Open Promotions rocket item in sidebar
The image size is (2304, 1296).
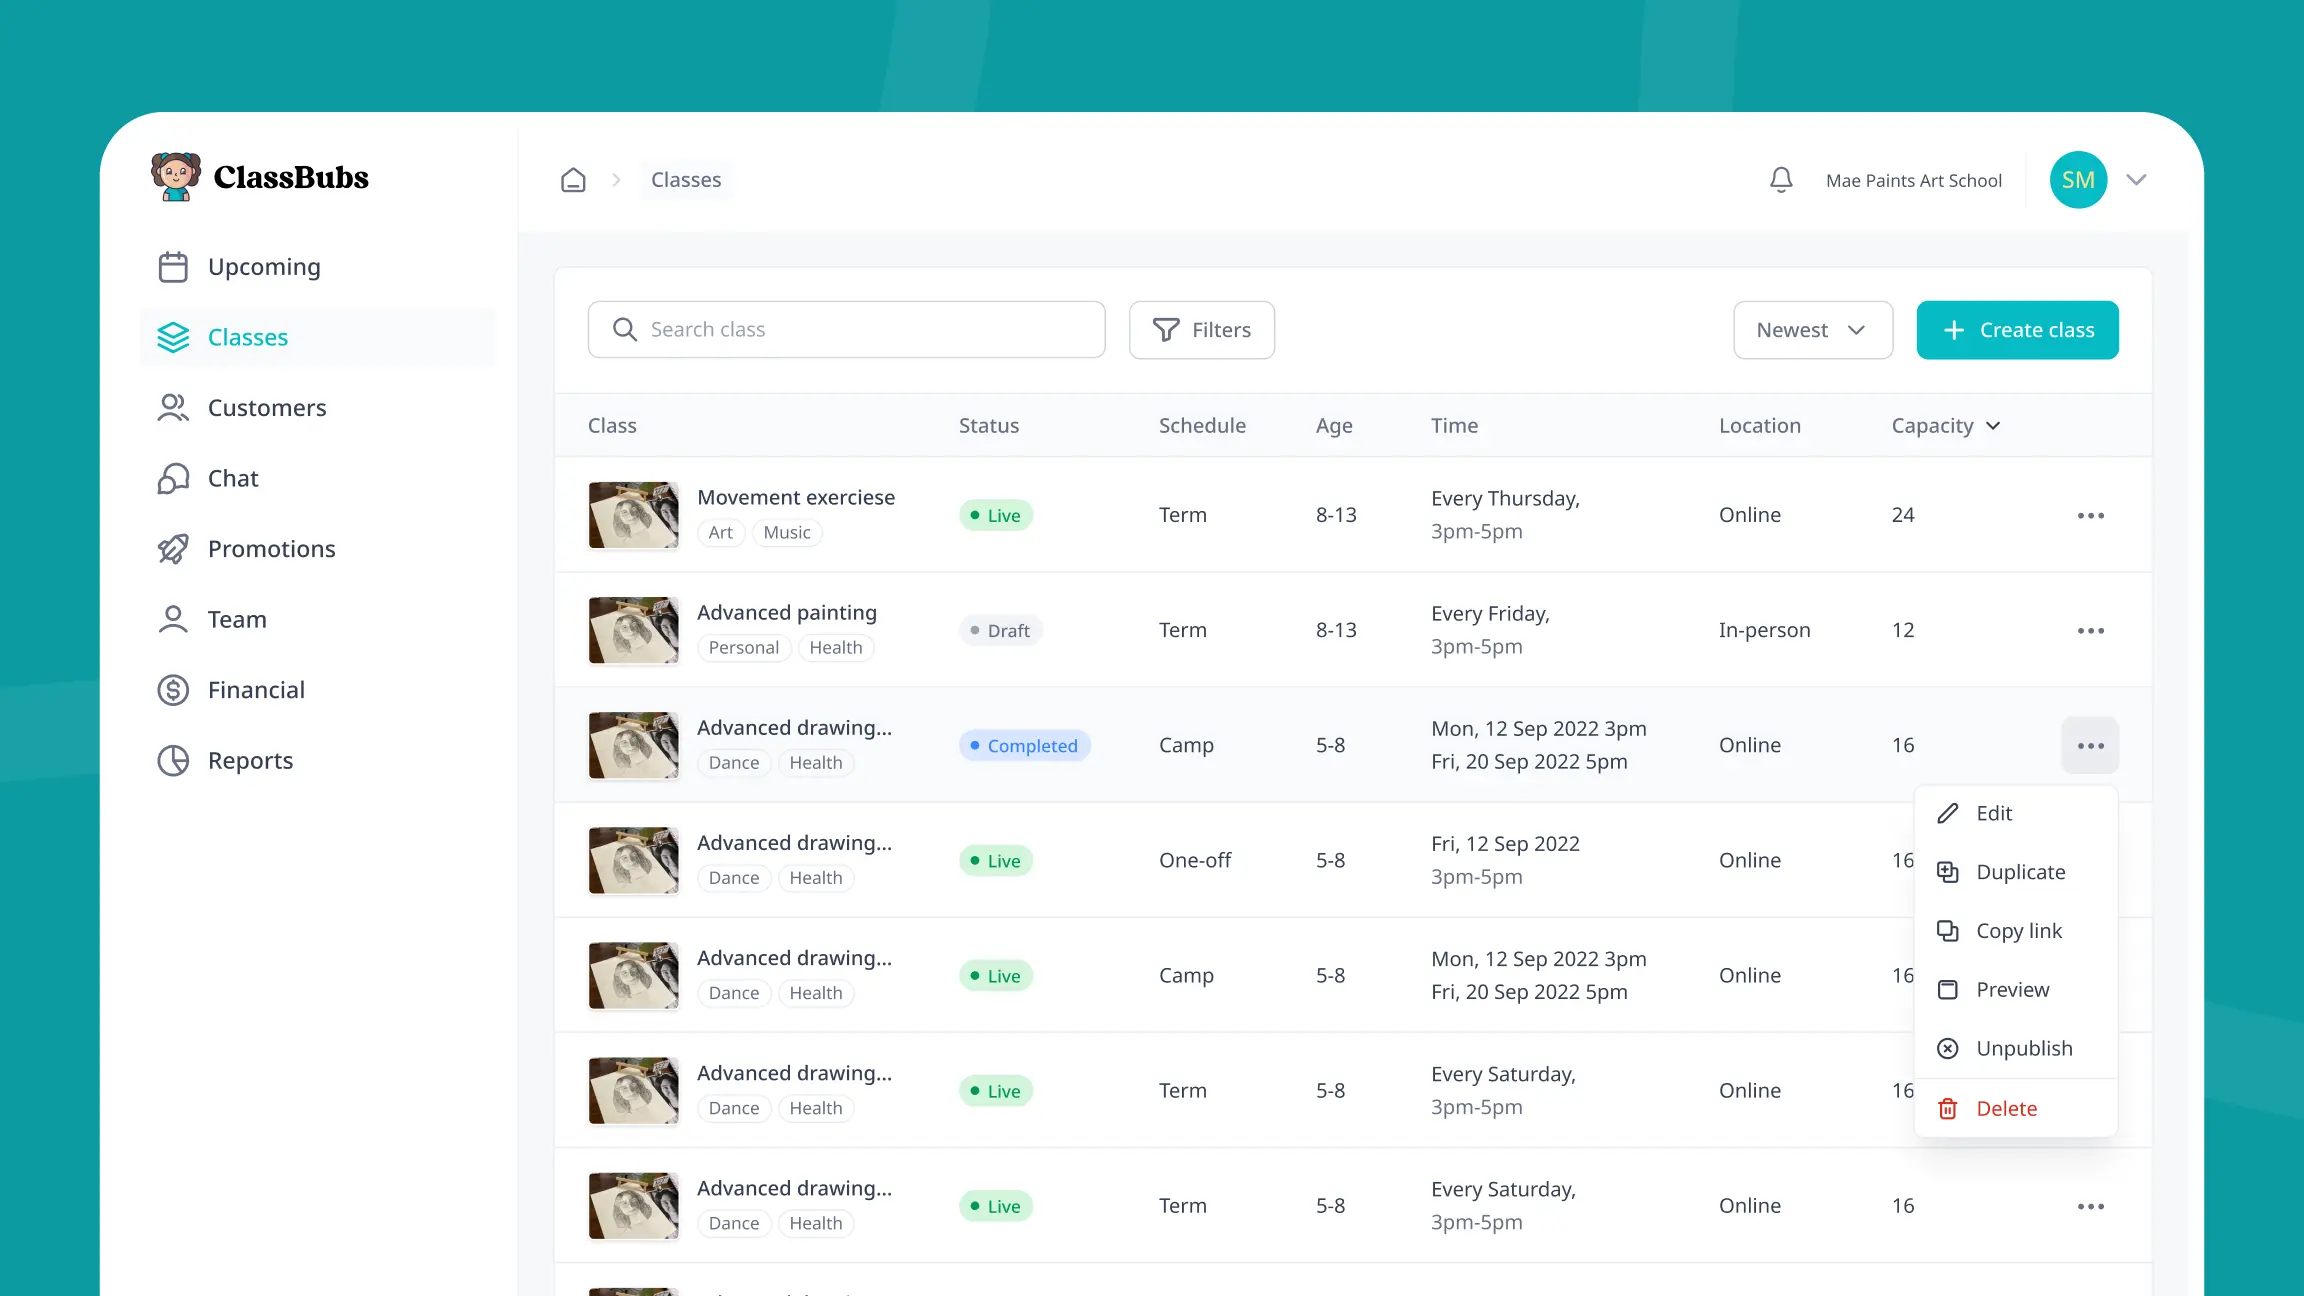pyautogui.click(x=271, y=549)
